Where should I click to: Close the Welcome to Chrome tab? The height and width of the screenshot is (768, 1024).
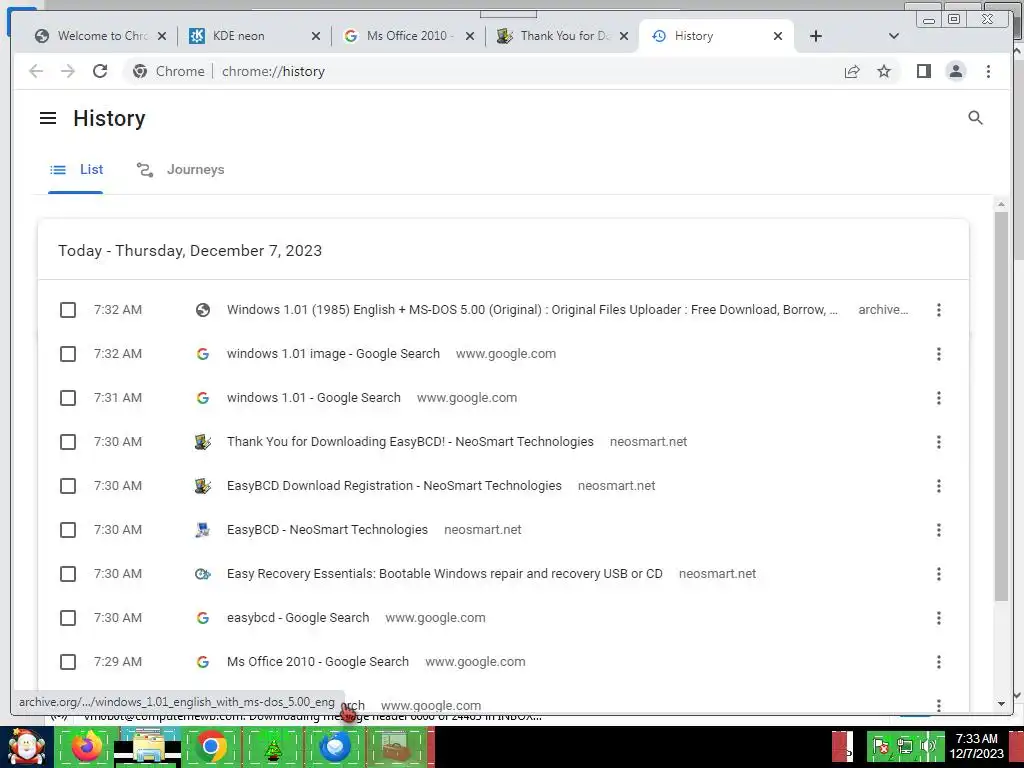[x=162, y=36]
